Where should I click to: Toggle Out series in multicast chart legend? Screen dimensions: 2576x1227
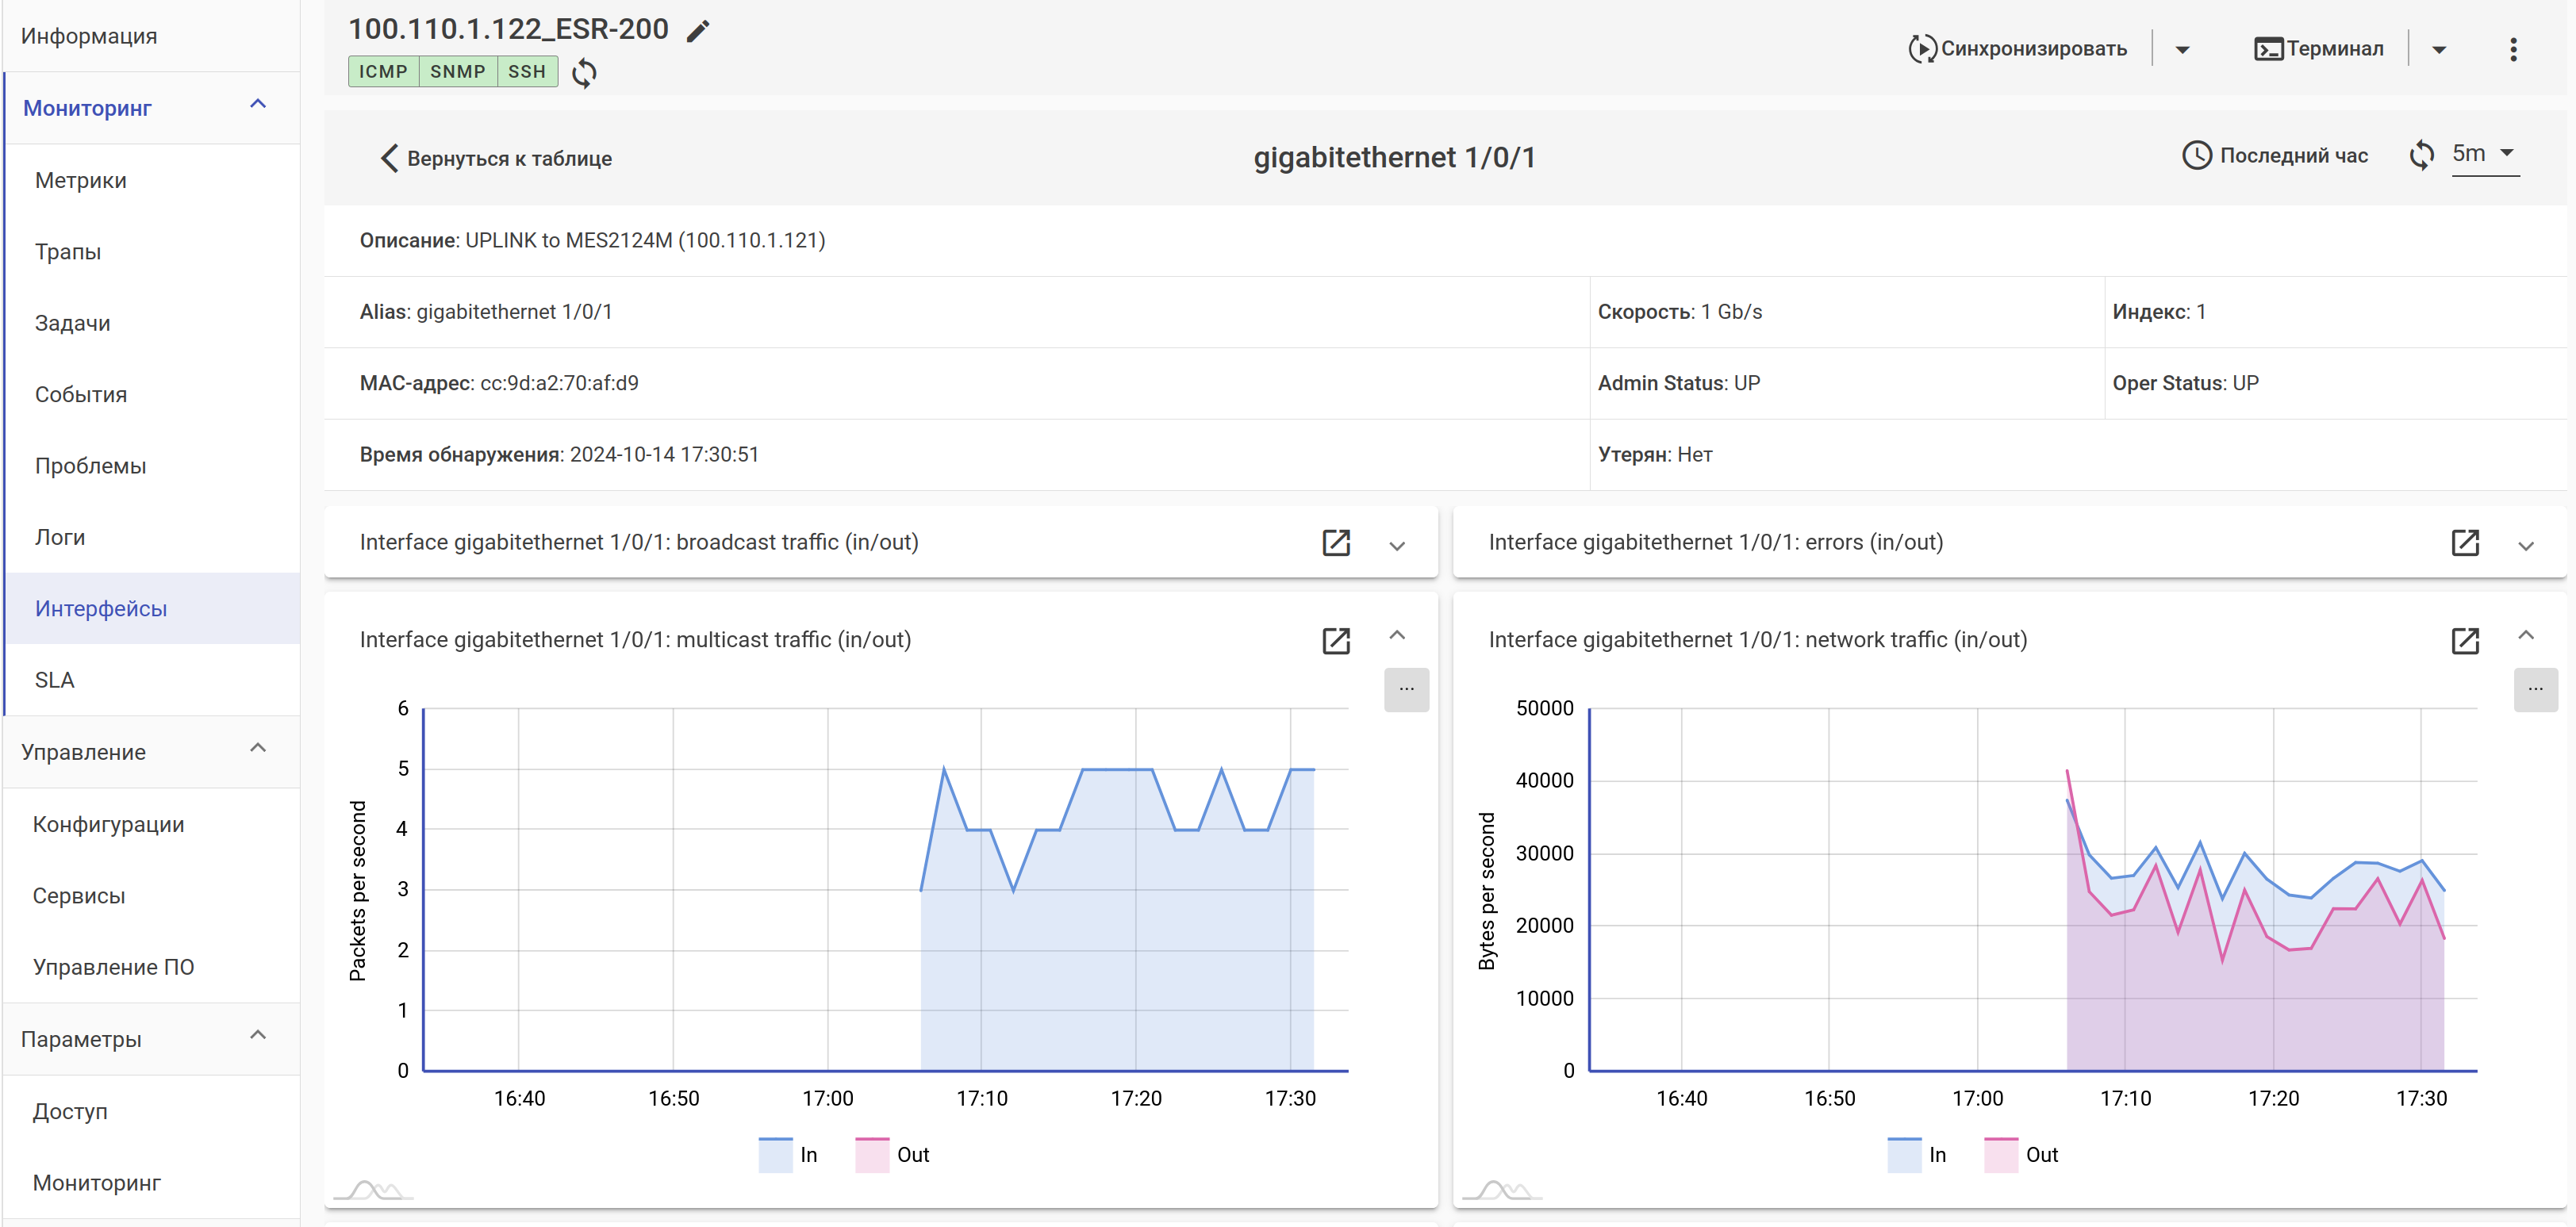point(912,1155)
